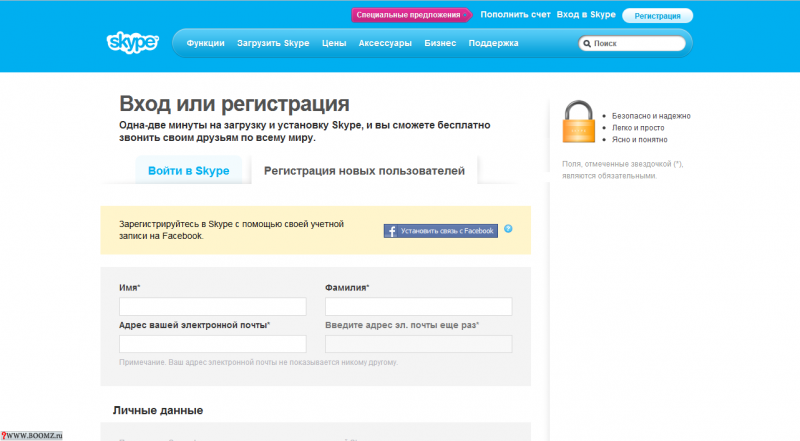
Task: Click the Имя input field
Action: pyautogui.click(x=213, y=307)
